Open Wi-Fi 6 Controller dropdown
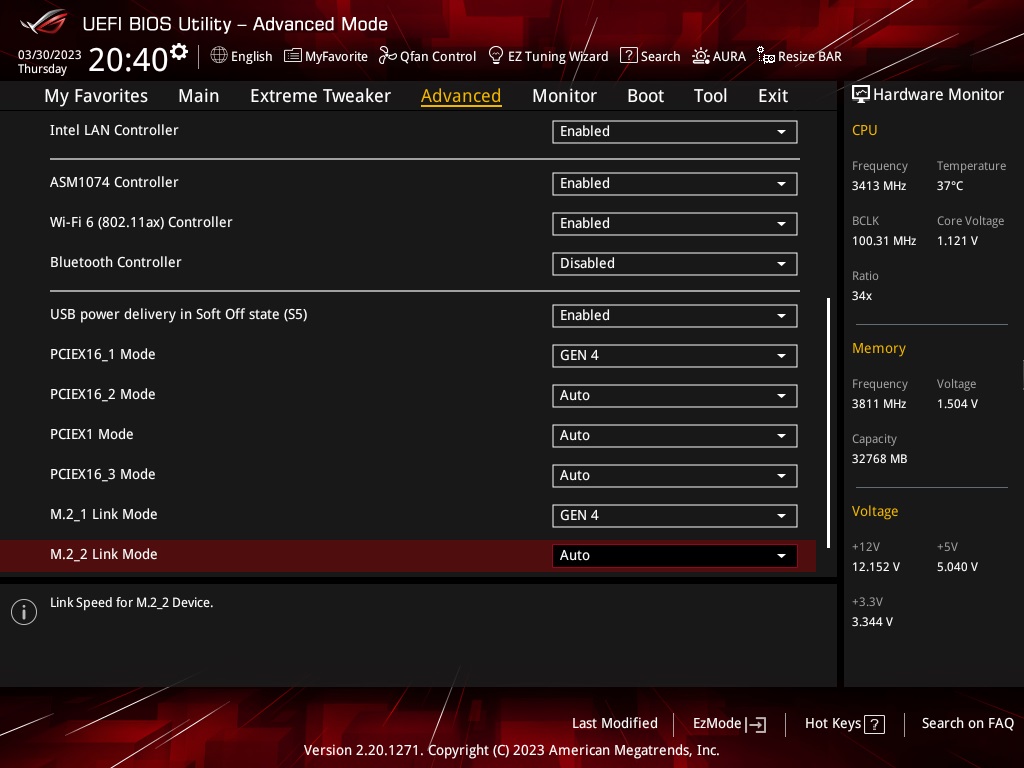Screen dimensions: 1024x768 point(675,223)
